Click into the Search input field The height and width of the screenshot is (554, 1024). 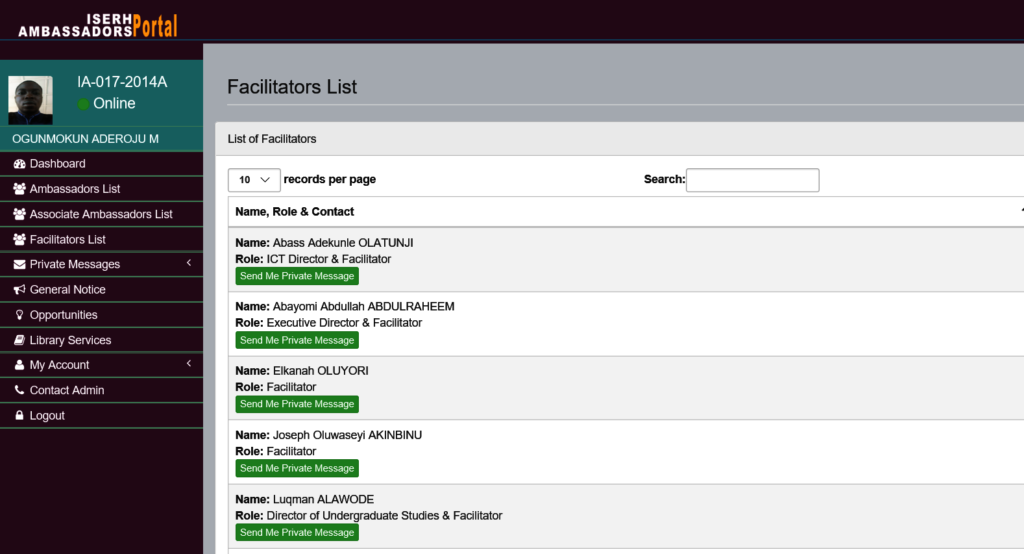click(x=752, y=180)
